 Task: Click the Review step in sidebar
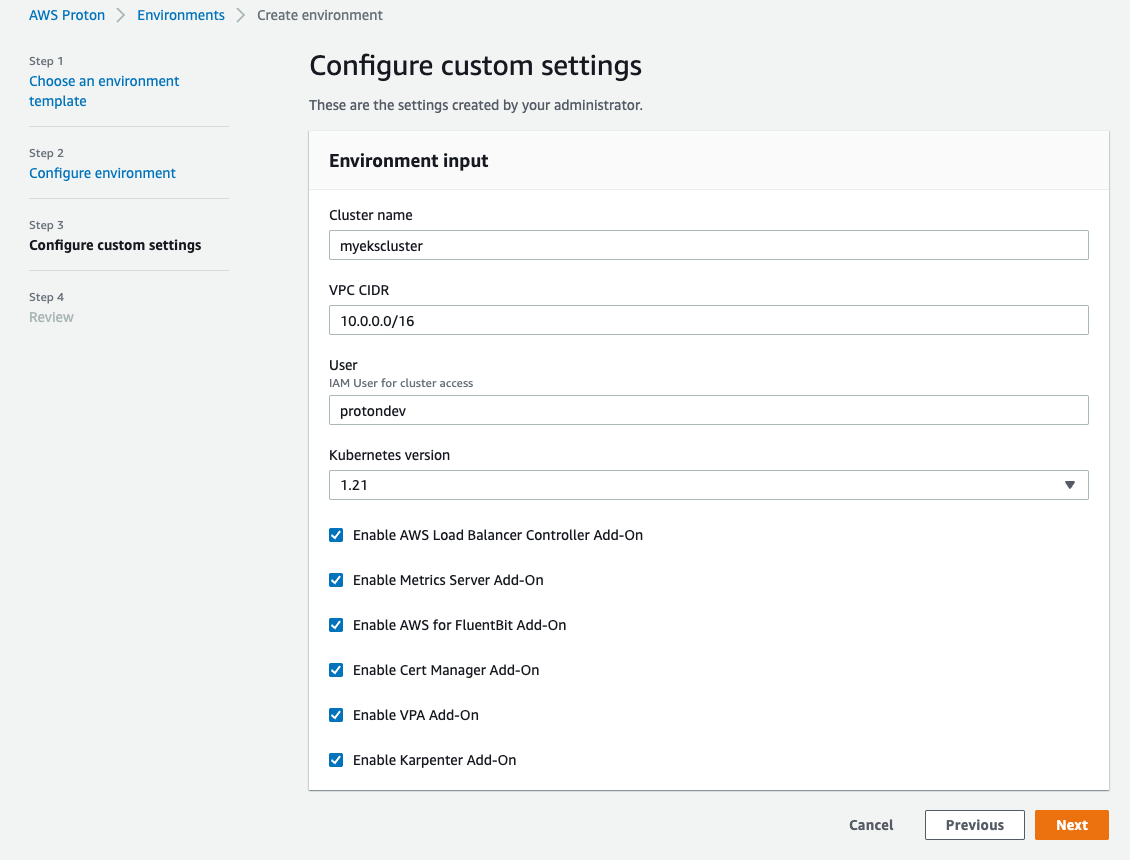(x=52, y=317)
